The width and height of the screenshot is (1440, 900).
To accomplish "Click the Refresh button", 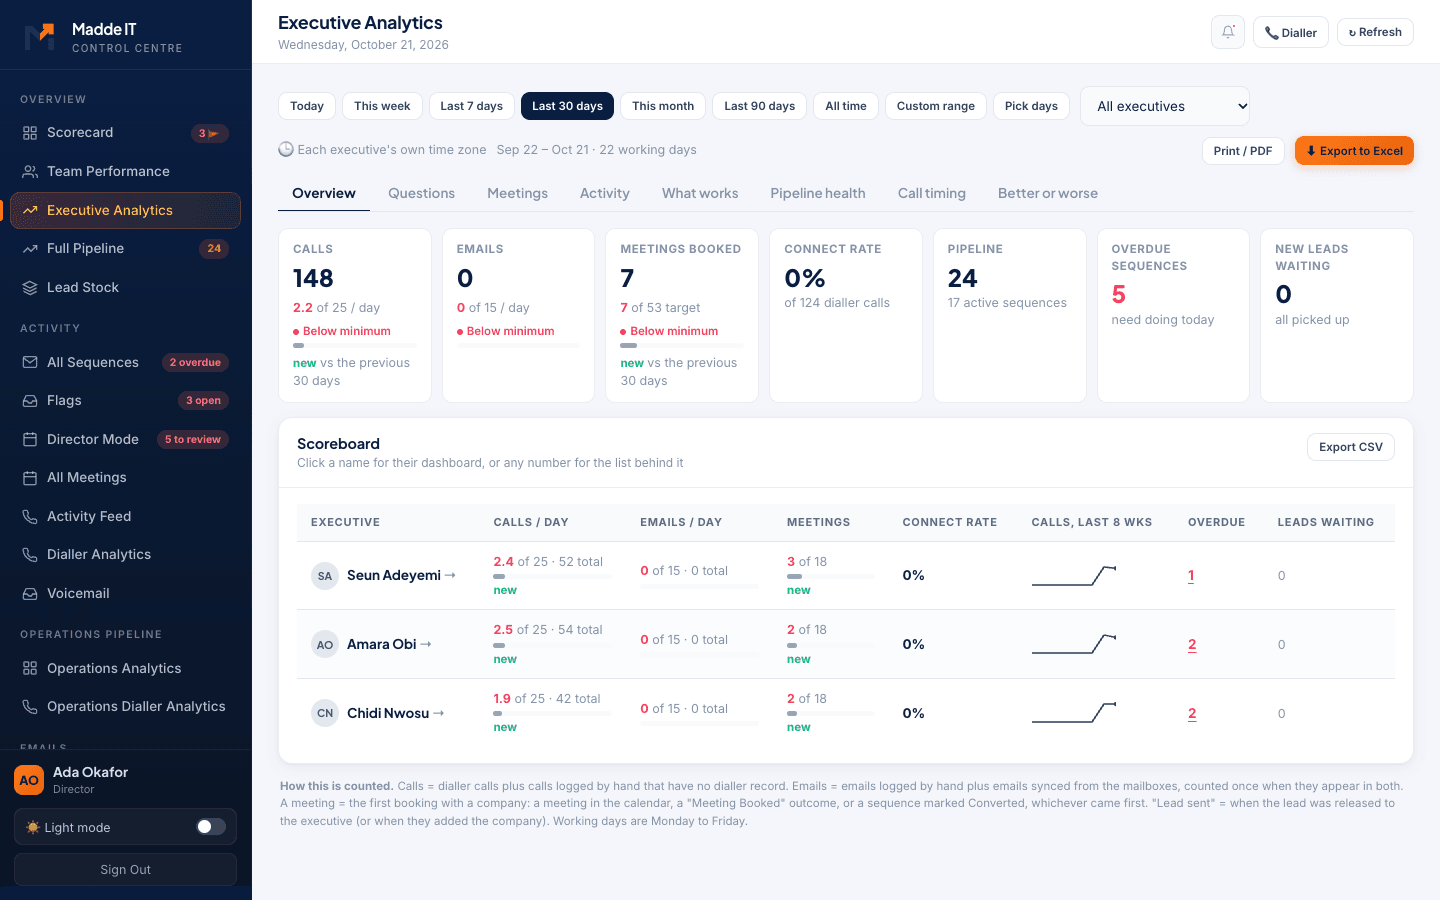I will pyautogui.click(x=1375, y=32).
